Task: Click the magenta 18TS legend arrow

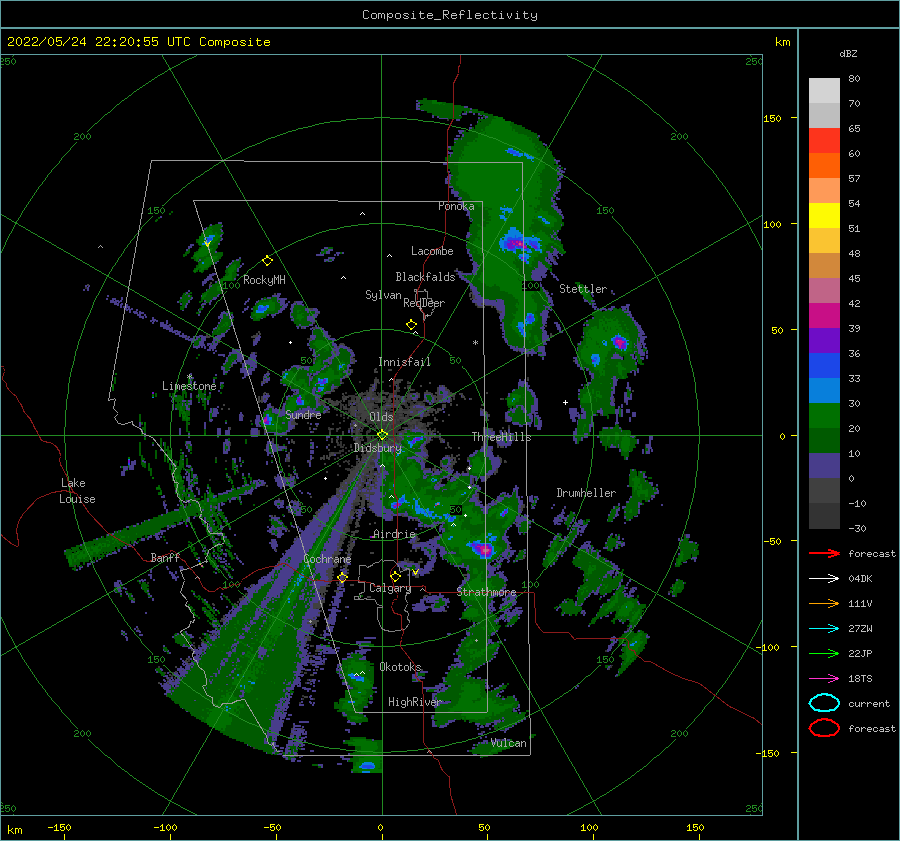Action: coord(824,679)
